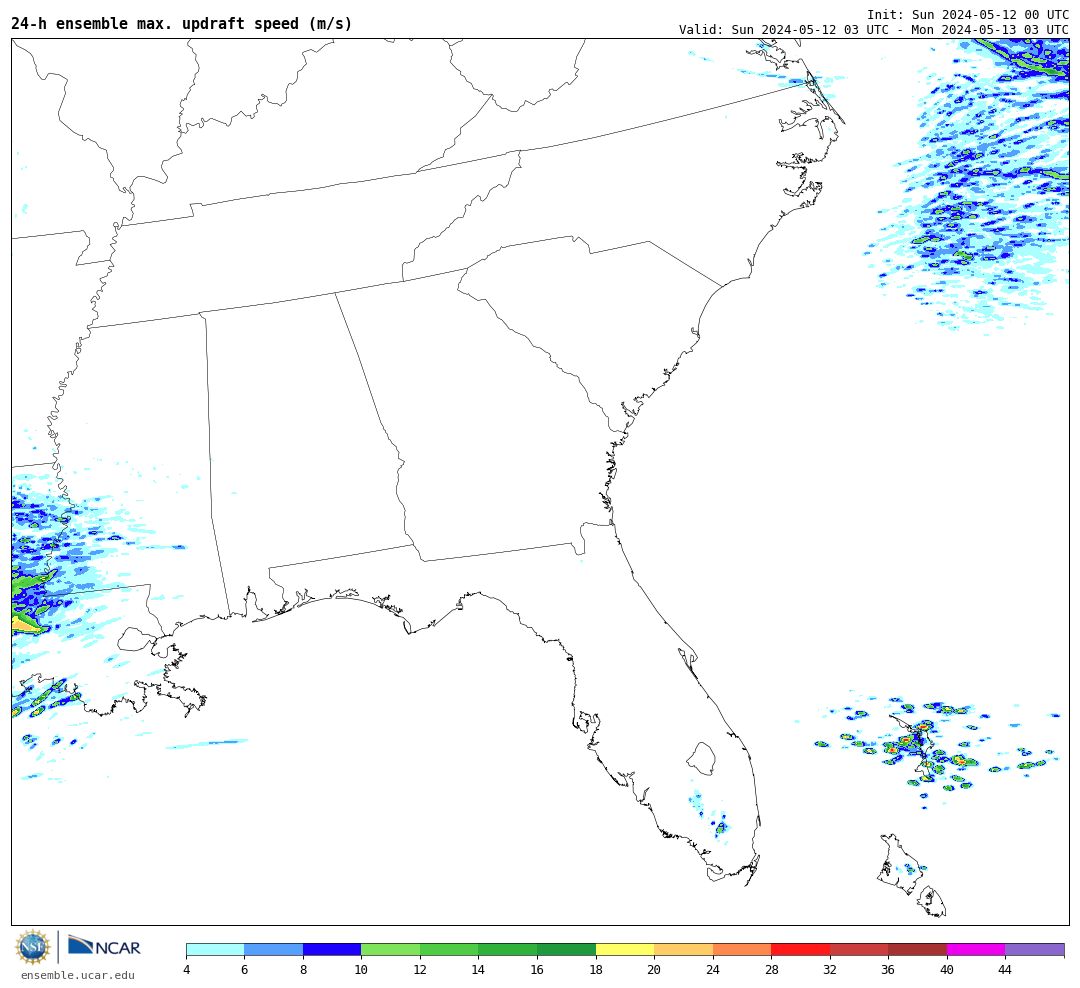
Task: Click the colorbar label '24'
Action: pyautogui.click(x=713, y=969)
